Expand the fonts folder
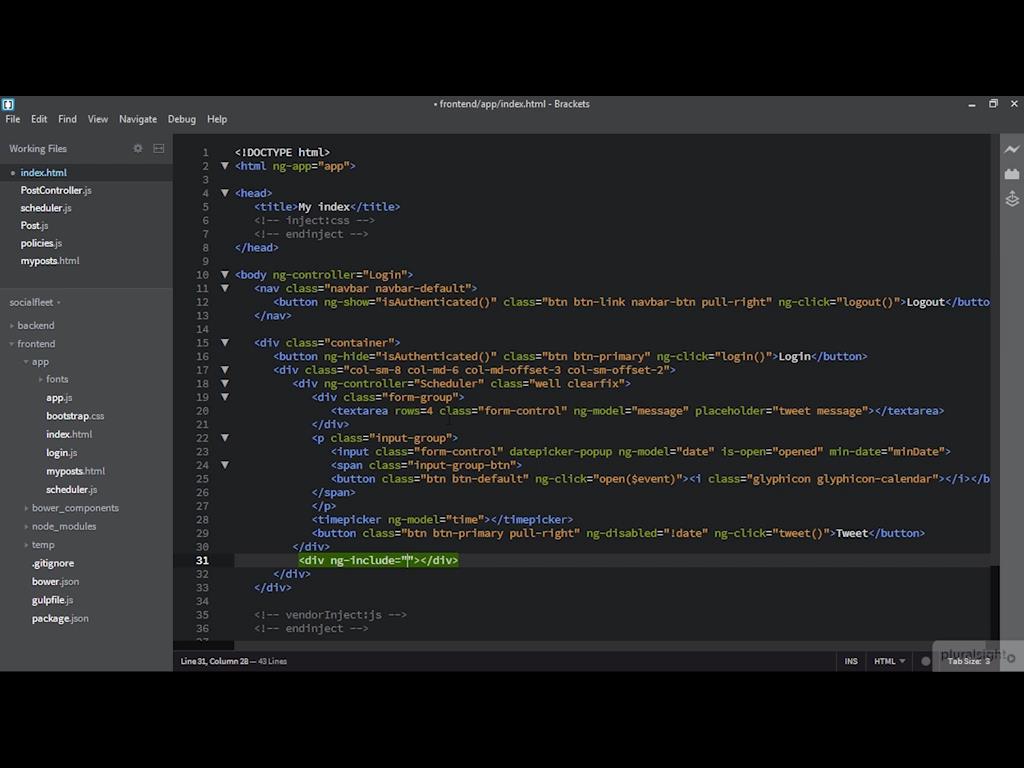 coord(57,379)
